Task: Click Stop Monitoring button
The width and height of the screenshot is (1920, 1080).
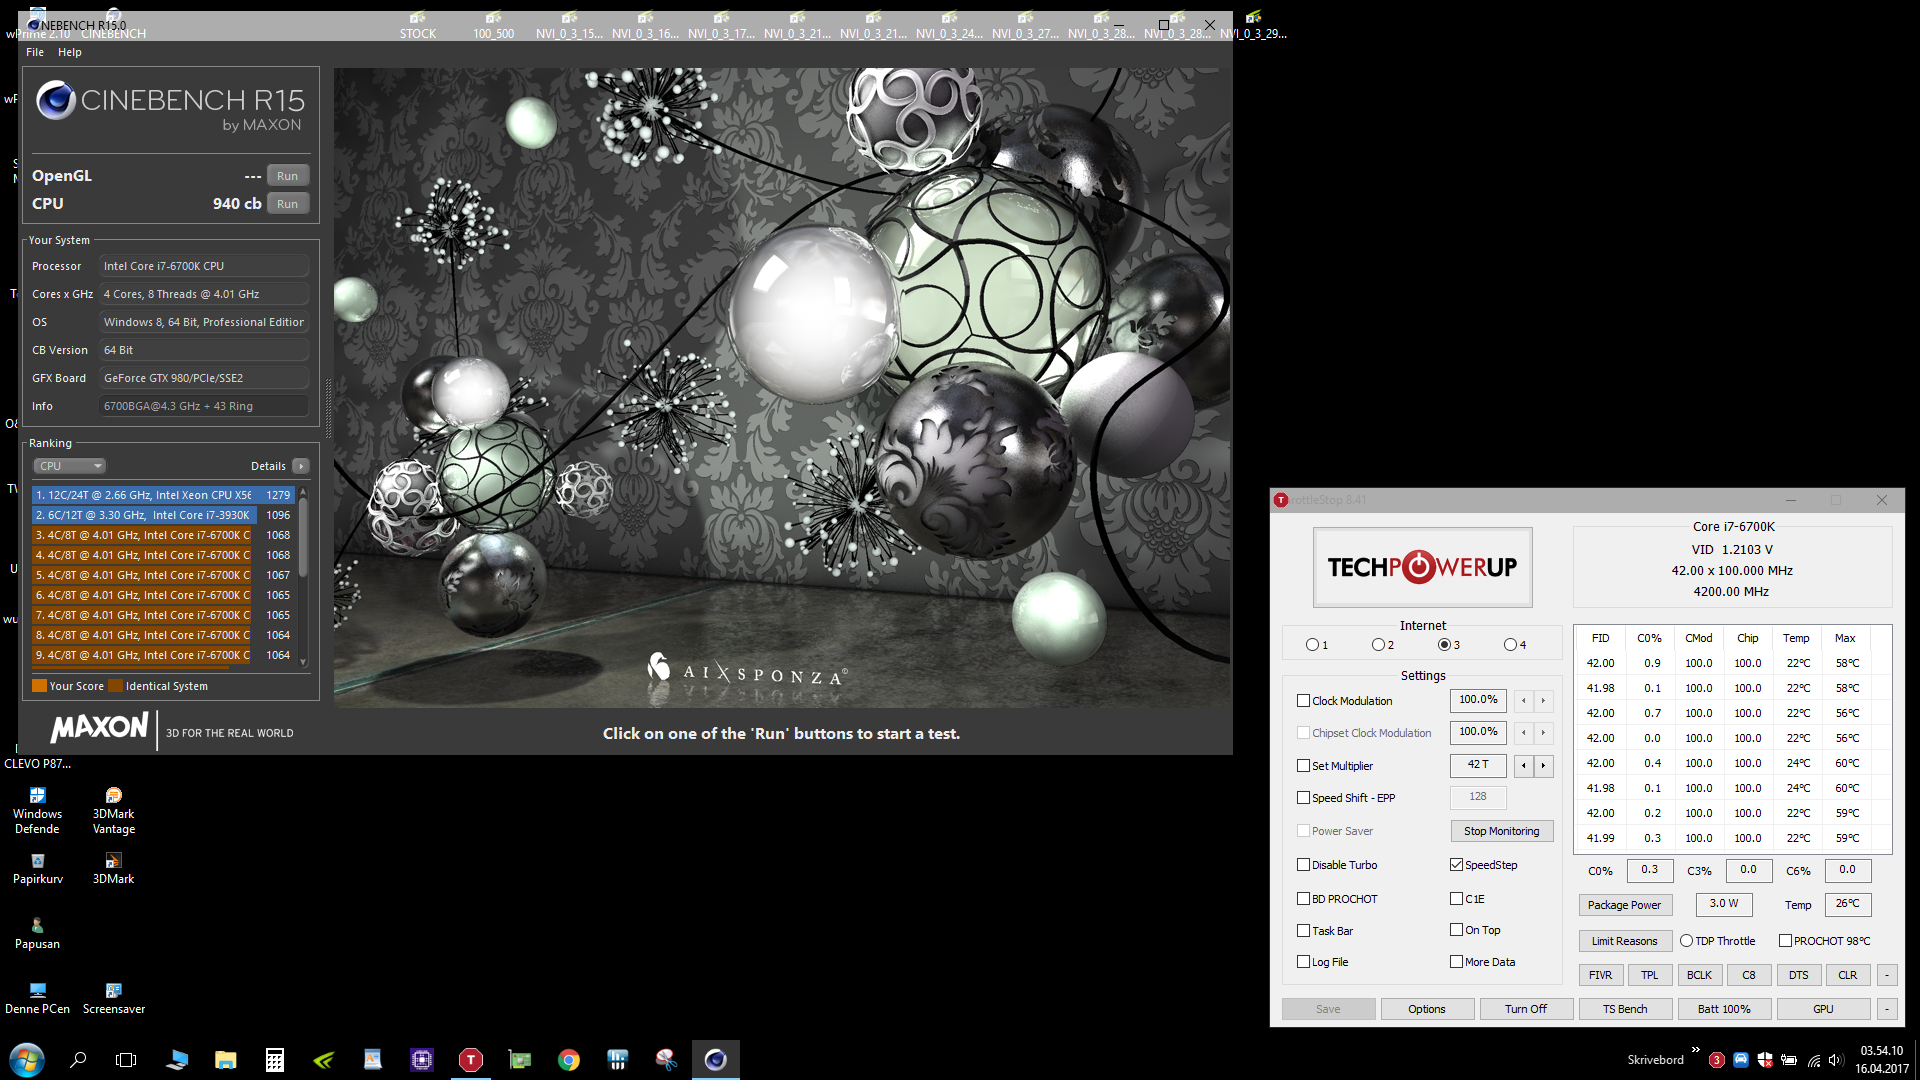Action: [1501, 831]
